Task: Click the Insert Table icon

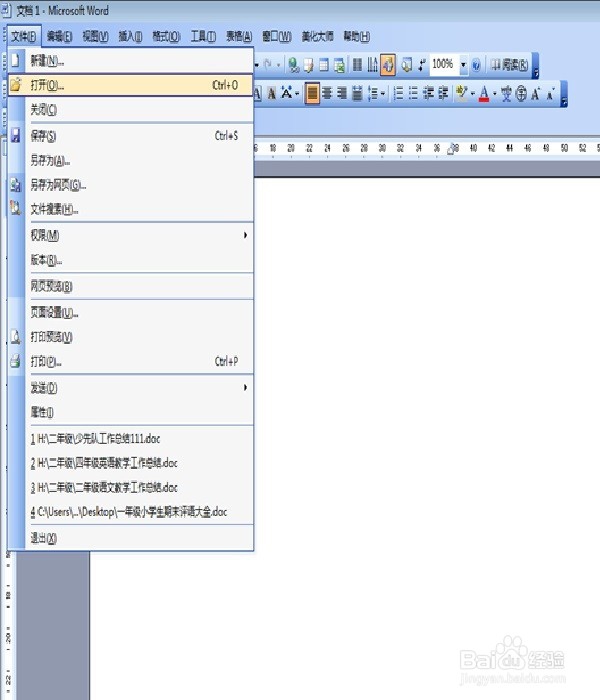Action: point(324,65)
